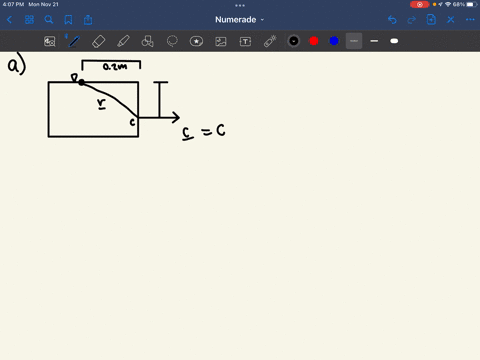This screenshot has width=480, height=360.
Task: Select the Shapes tool
Action: (x=147, y=41)
